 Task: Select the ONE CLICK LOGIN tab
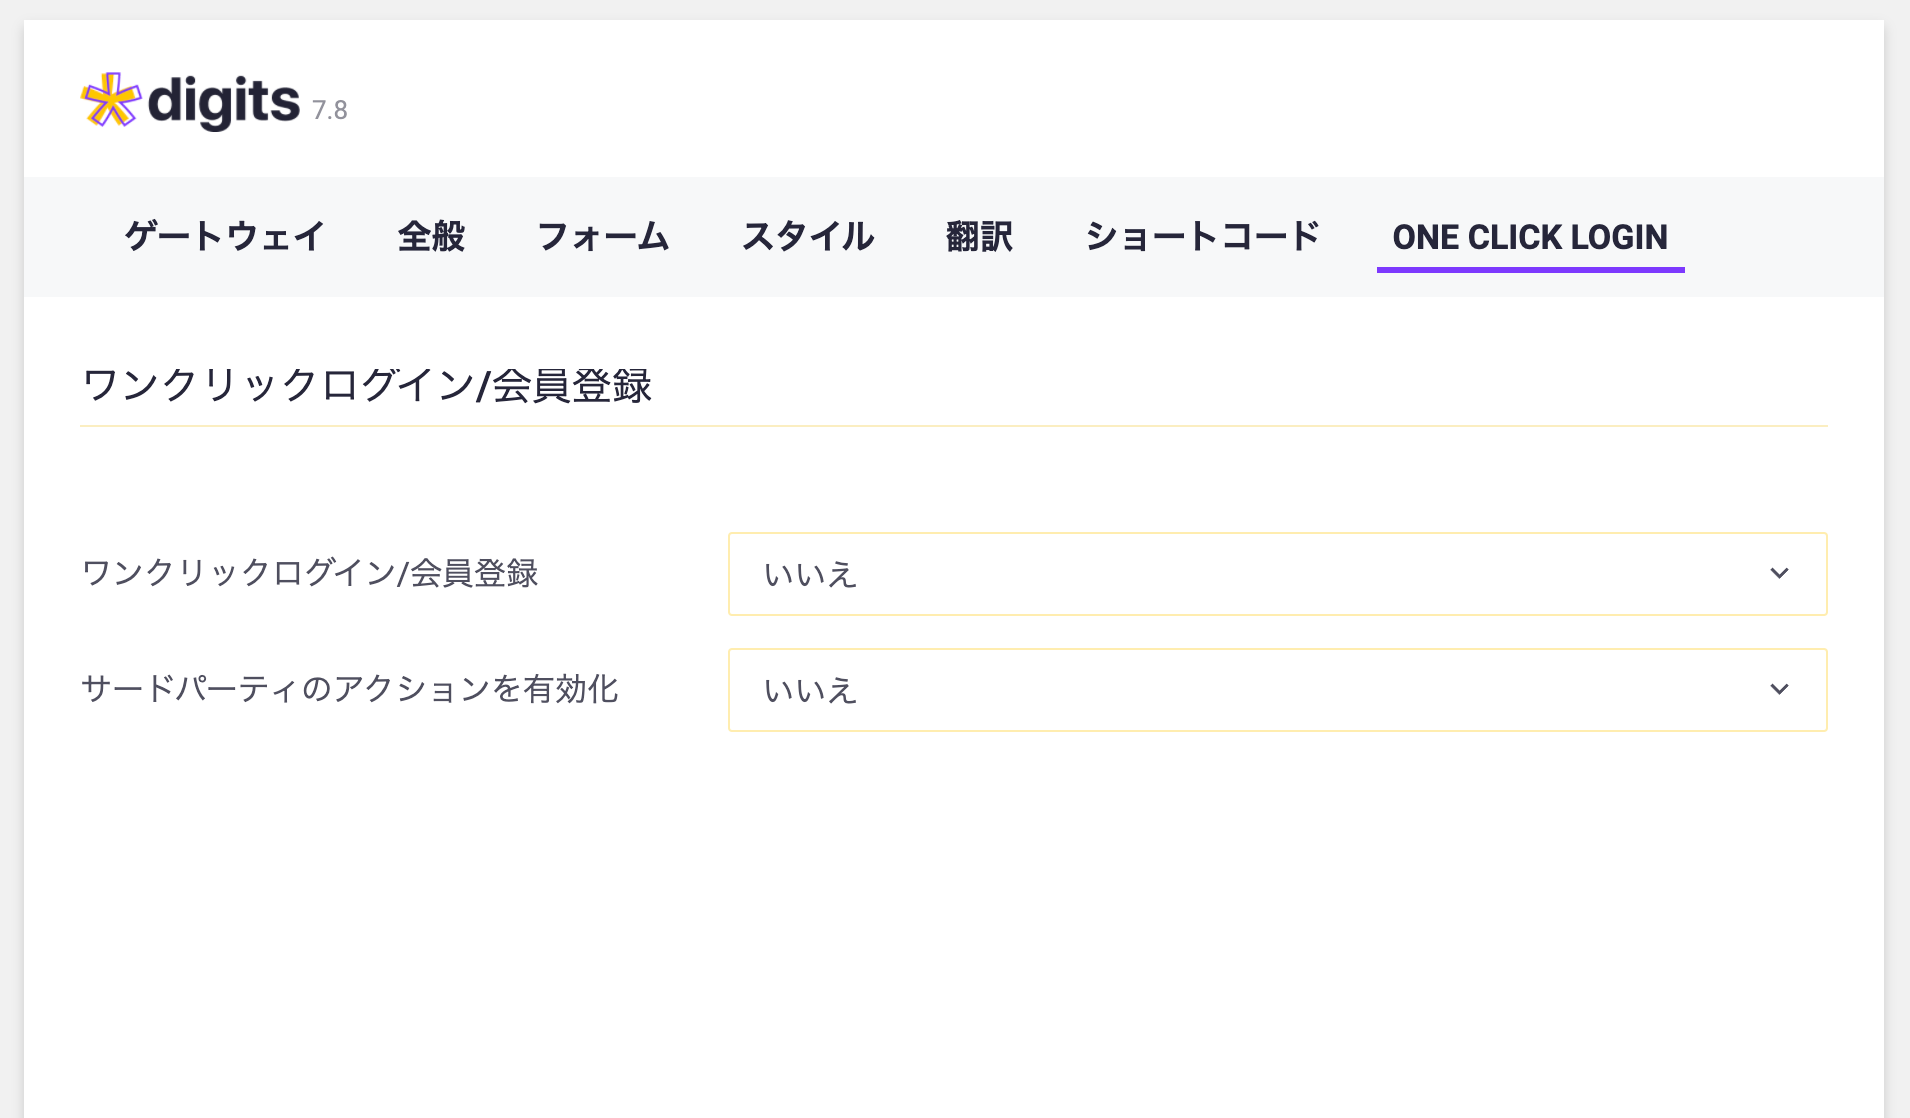coord(1530,237)
